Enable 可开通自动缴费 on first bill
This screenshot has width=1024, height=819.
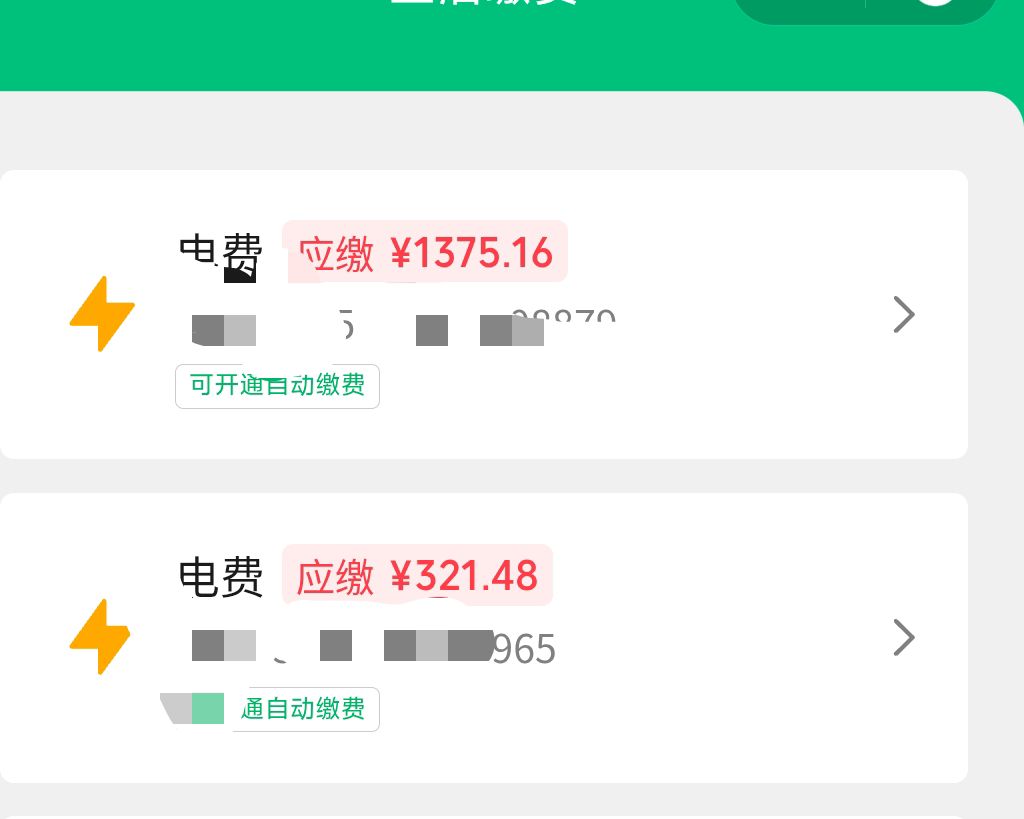pos(278,386)
